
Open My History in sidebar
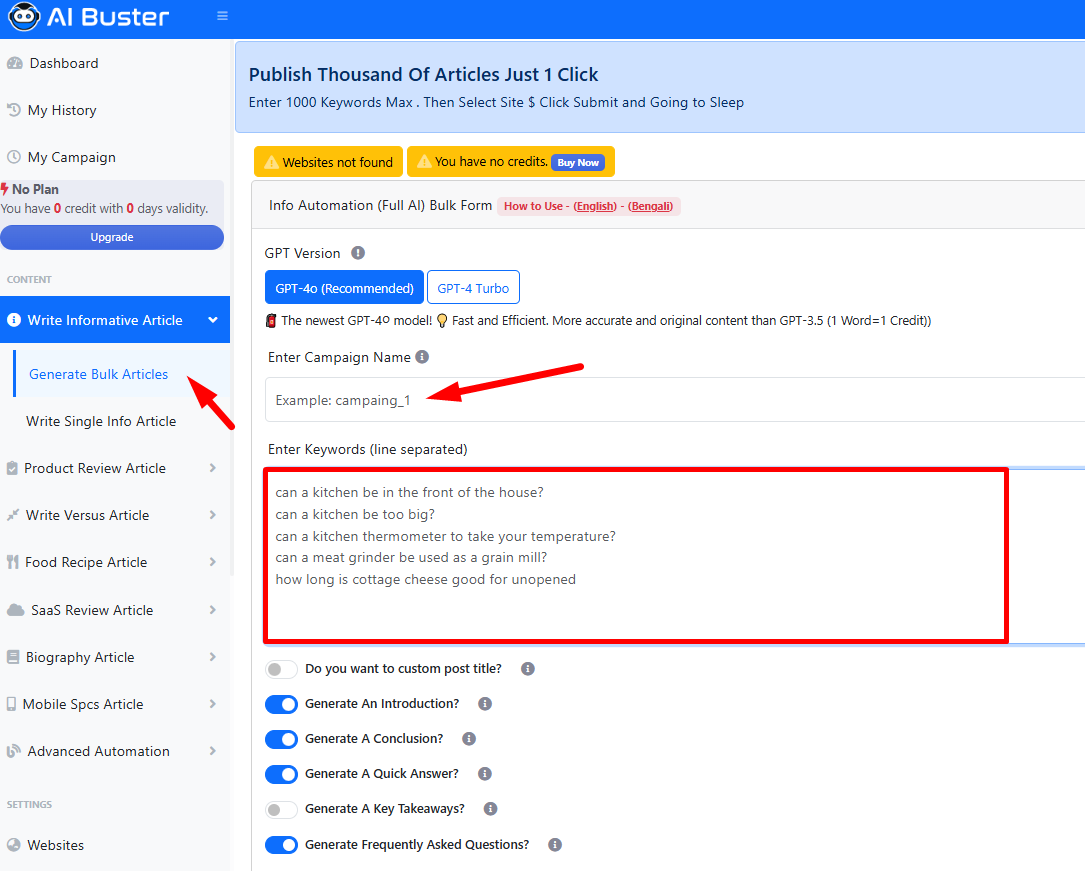pyautogui.click(x=115, y=110)
